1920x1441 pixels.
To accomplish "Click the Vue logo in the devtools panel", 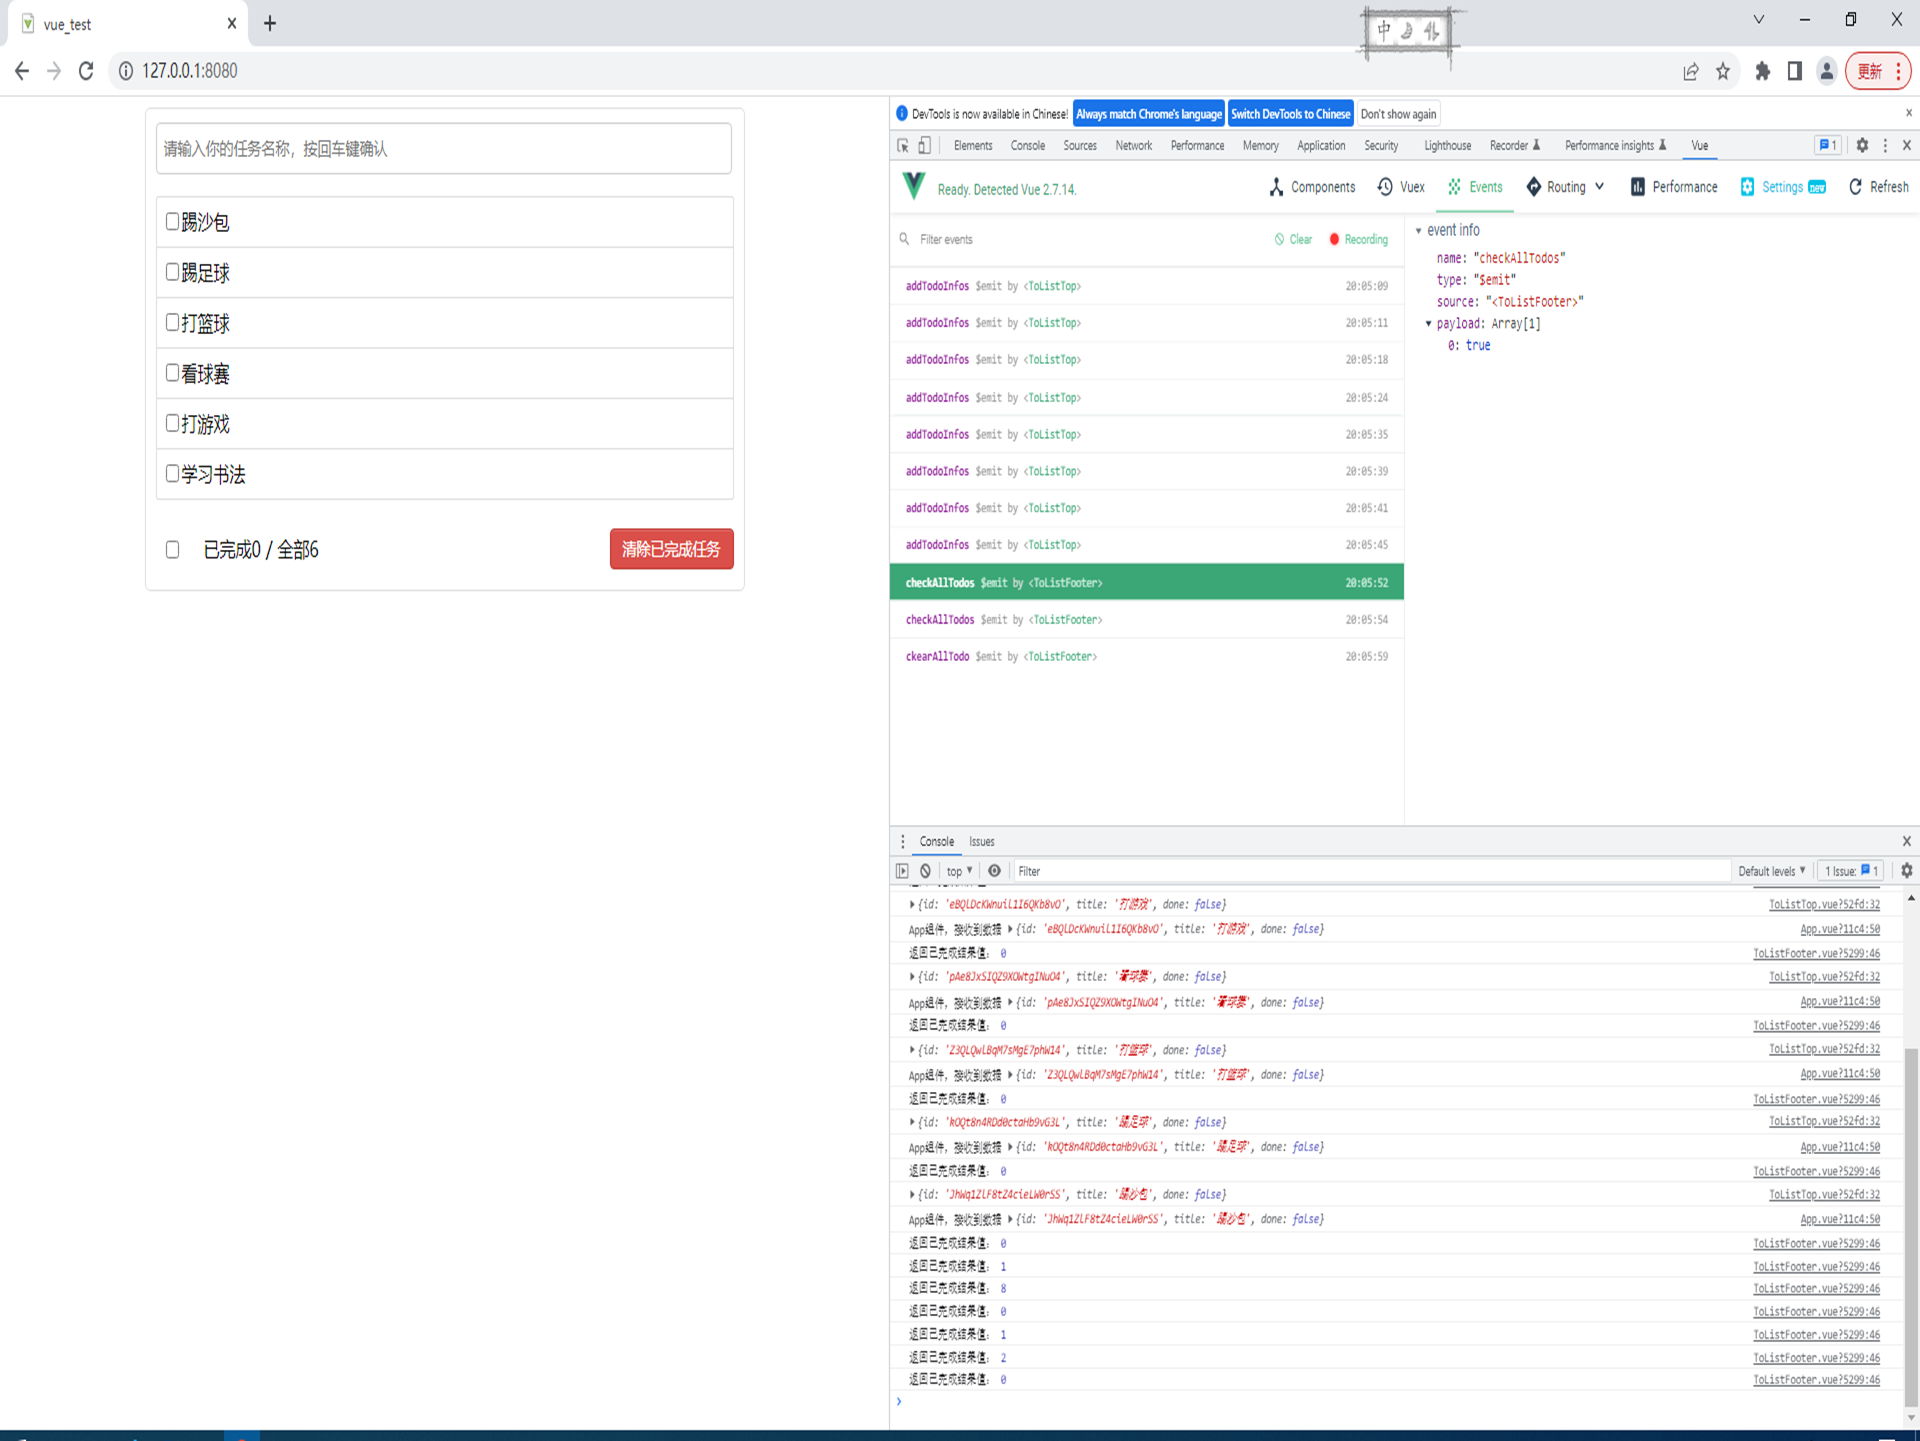I will 914,186.
